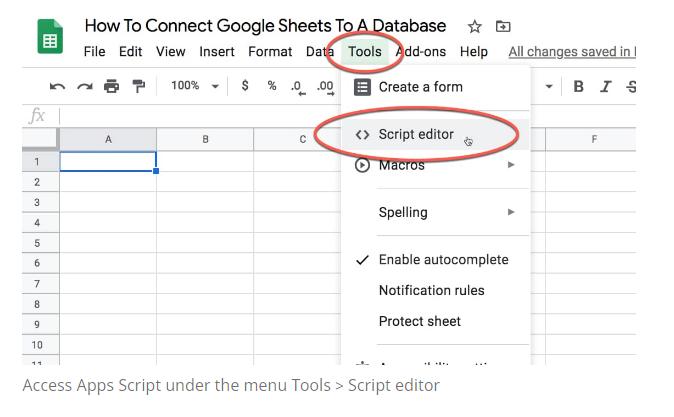Image resolution: width=674 pixels, height=417 pixels.
Task: Select the paint format roller
Action: point(138,87)
